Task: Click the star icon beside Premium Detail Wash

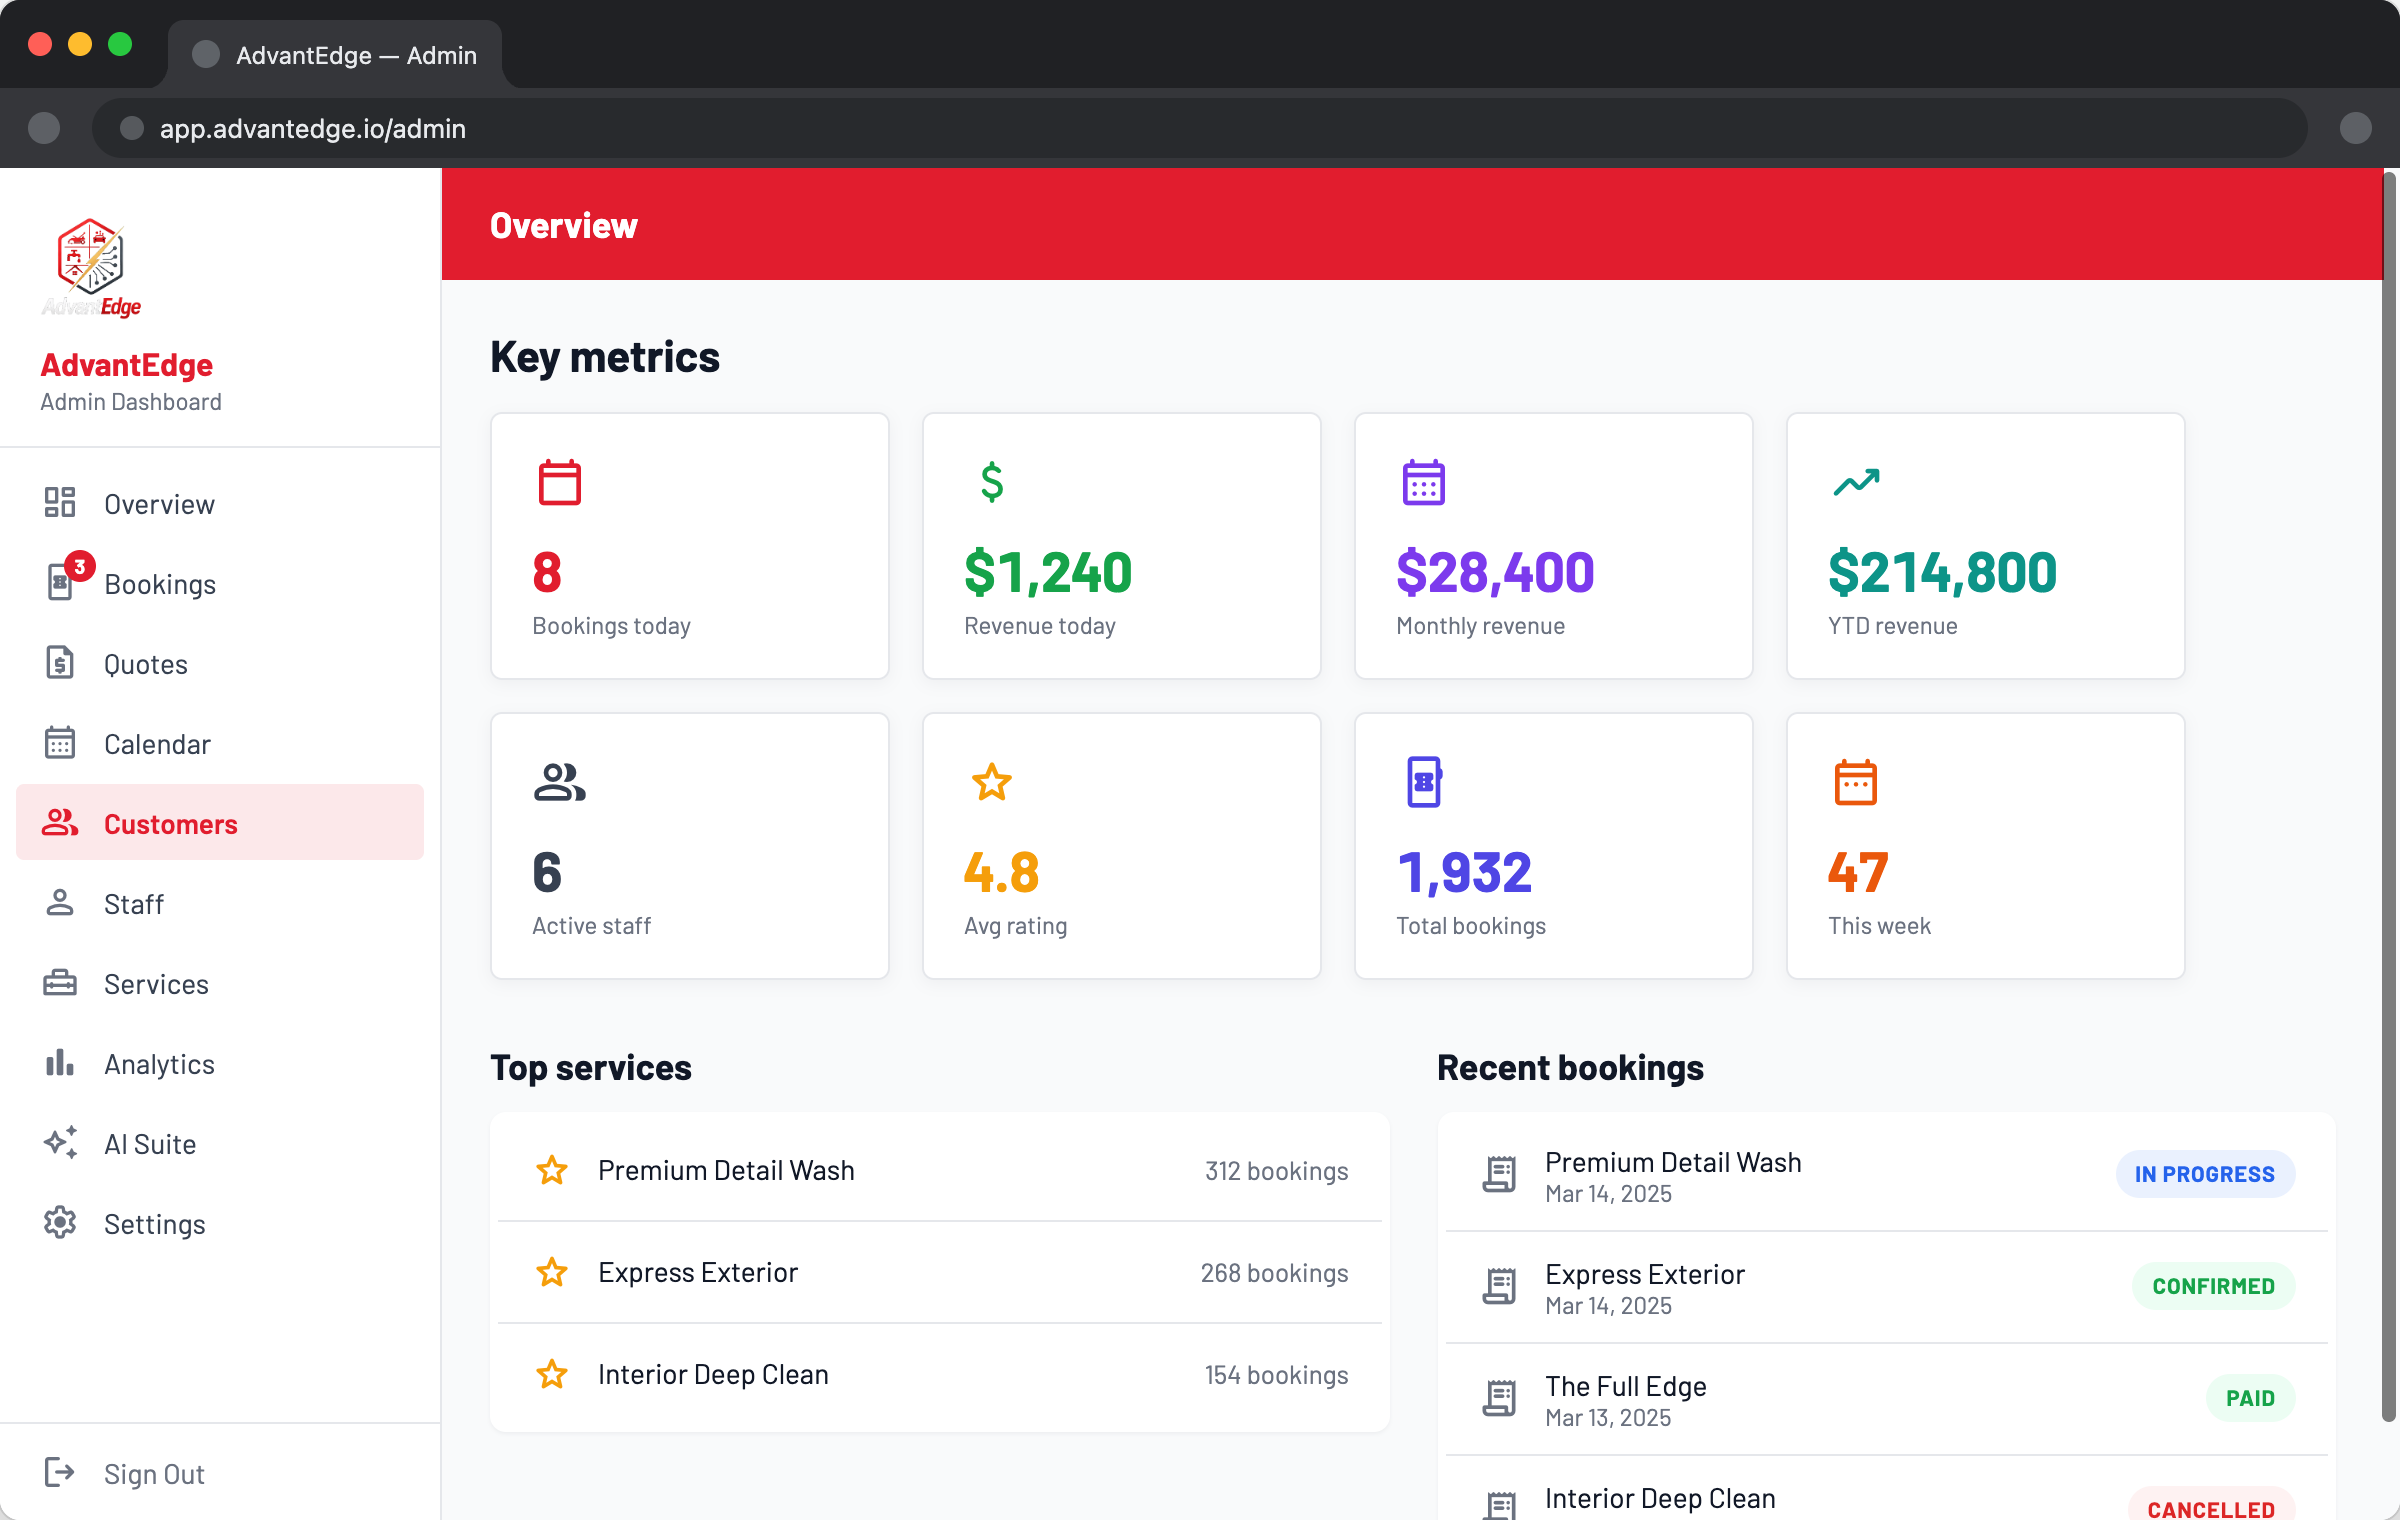Action: (552, 1170)
